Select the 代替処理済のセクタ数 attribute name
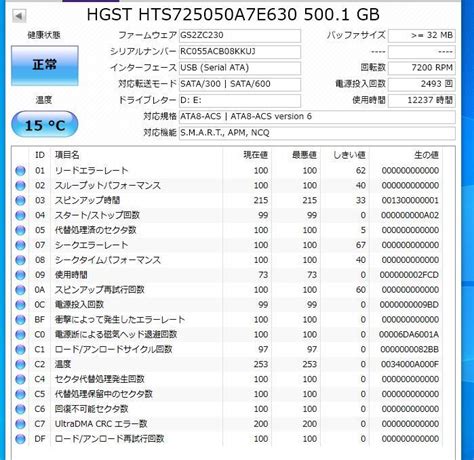This screenshot has width=474, height=460. tap(96, 230)
